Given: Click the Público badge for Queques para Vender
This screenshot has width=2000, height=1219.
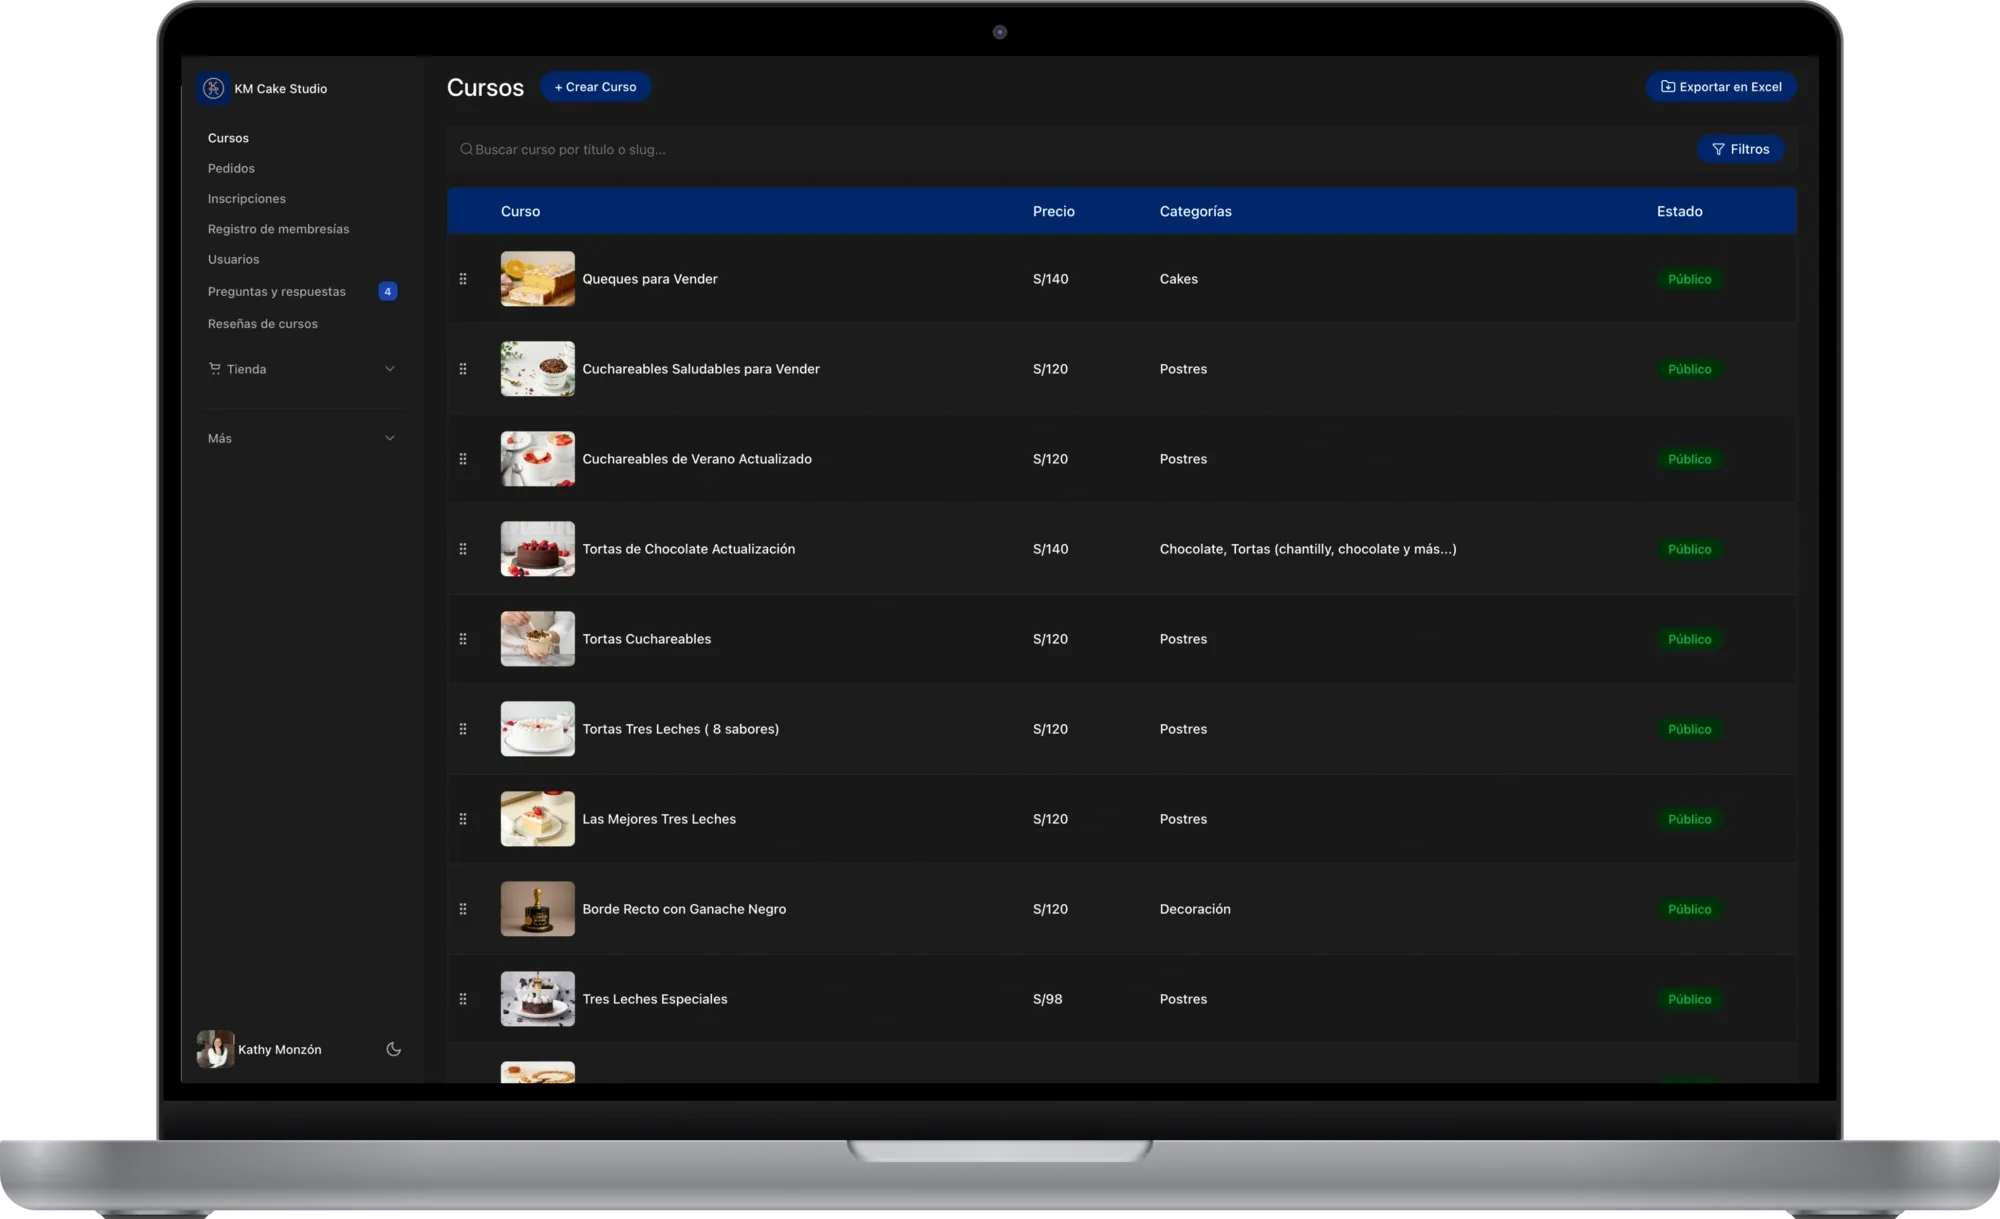Looking at the screenshot, I should 1689,279.
